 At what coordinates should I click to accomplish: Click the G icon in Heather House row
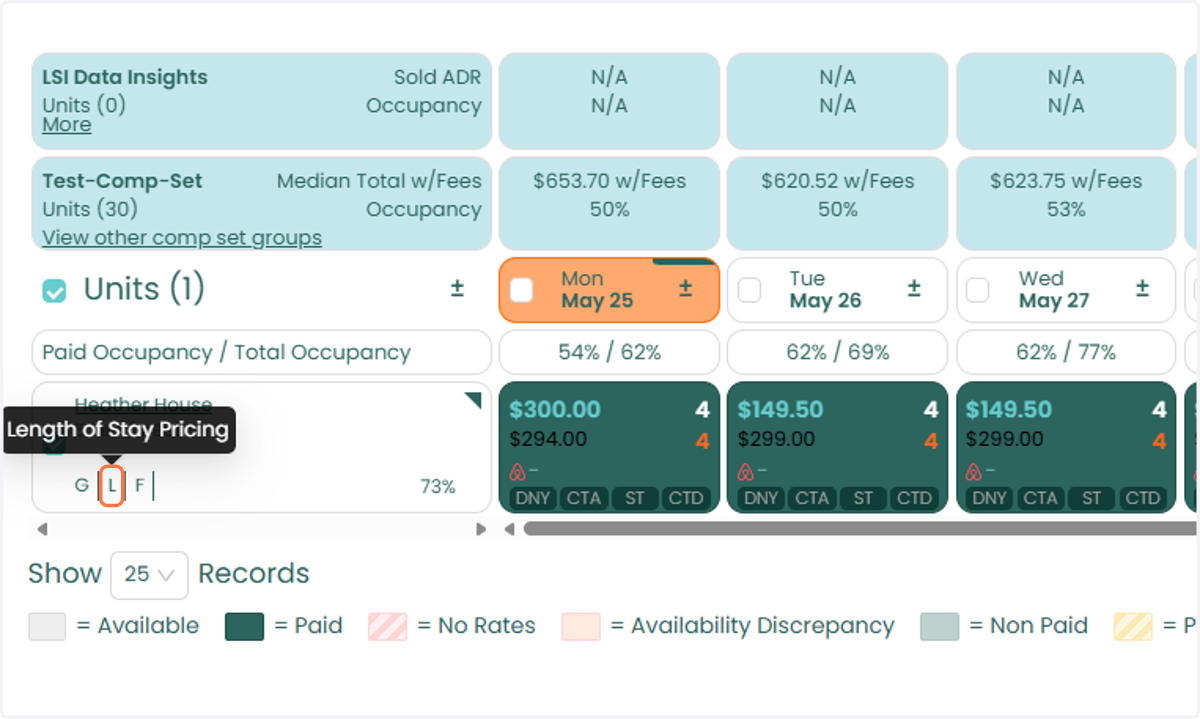coord(82,486)
